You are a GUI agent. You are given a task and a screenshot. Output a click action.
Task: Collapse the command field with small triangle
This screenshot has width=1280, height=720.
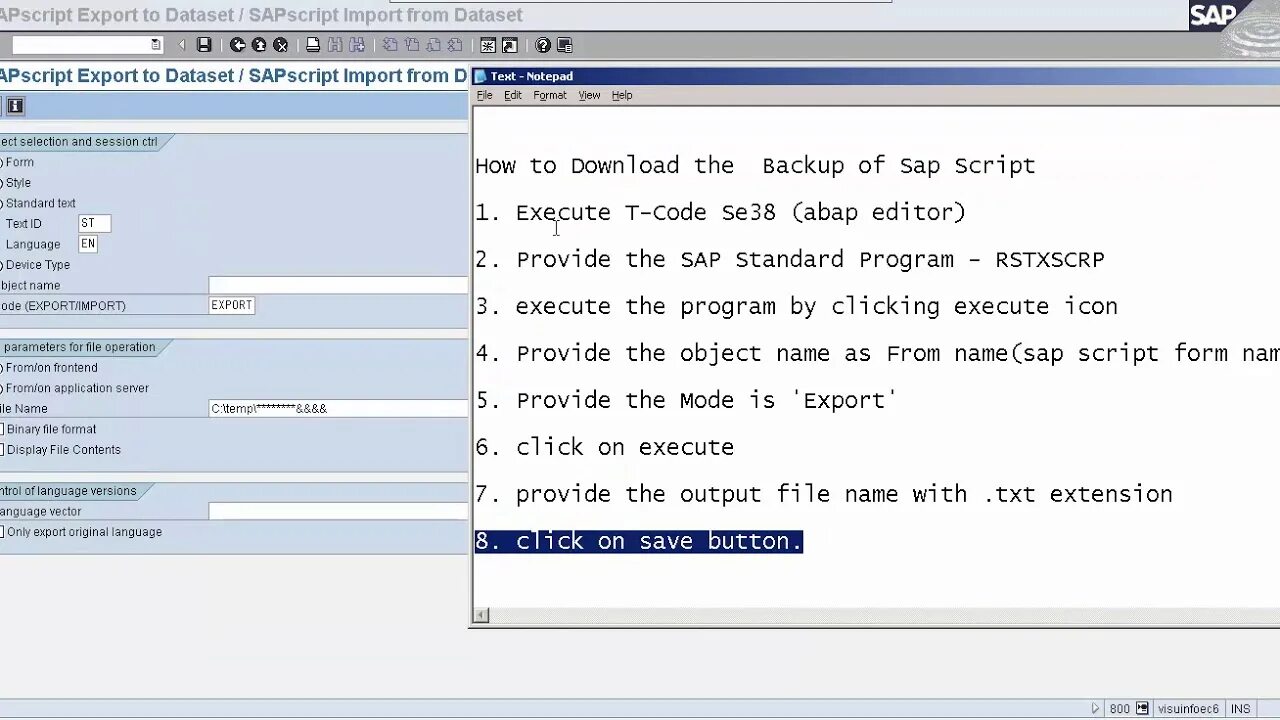coord(181,45)
